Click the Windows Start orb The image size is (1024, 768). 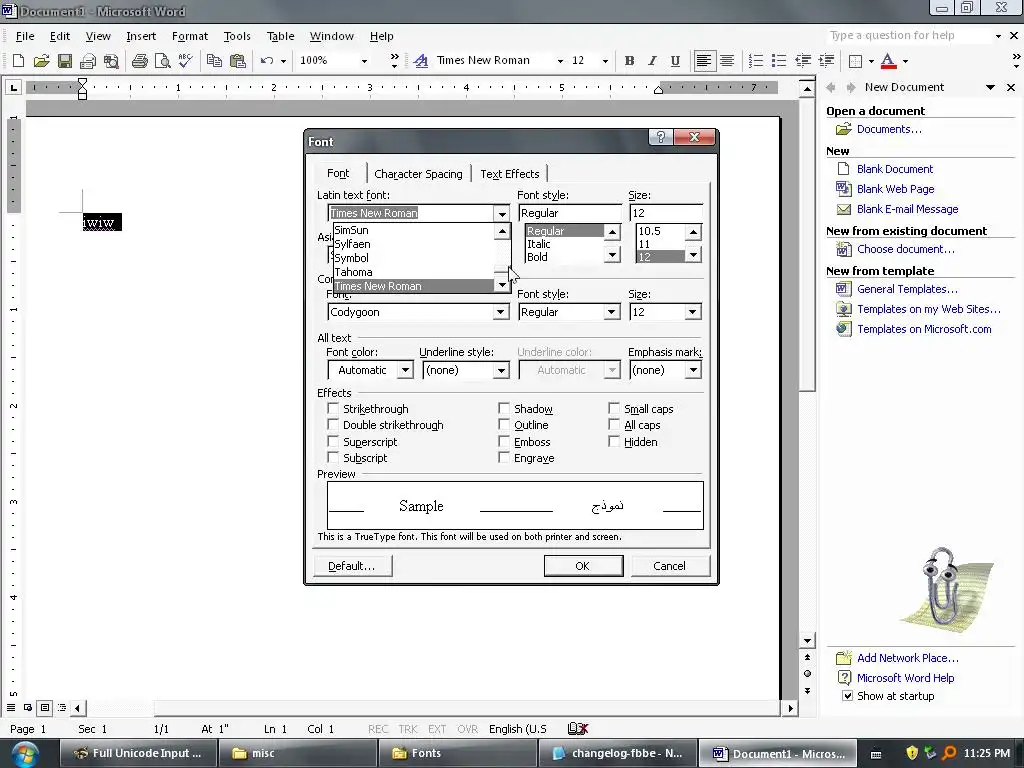click(24, 754)
